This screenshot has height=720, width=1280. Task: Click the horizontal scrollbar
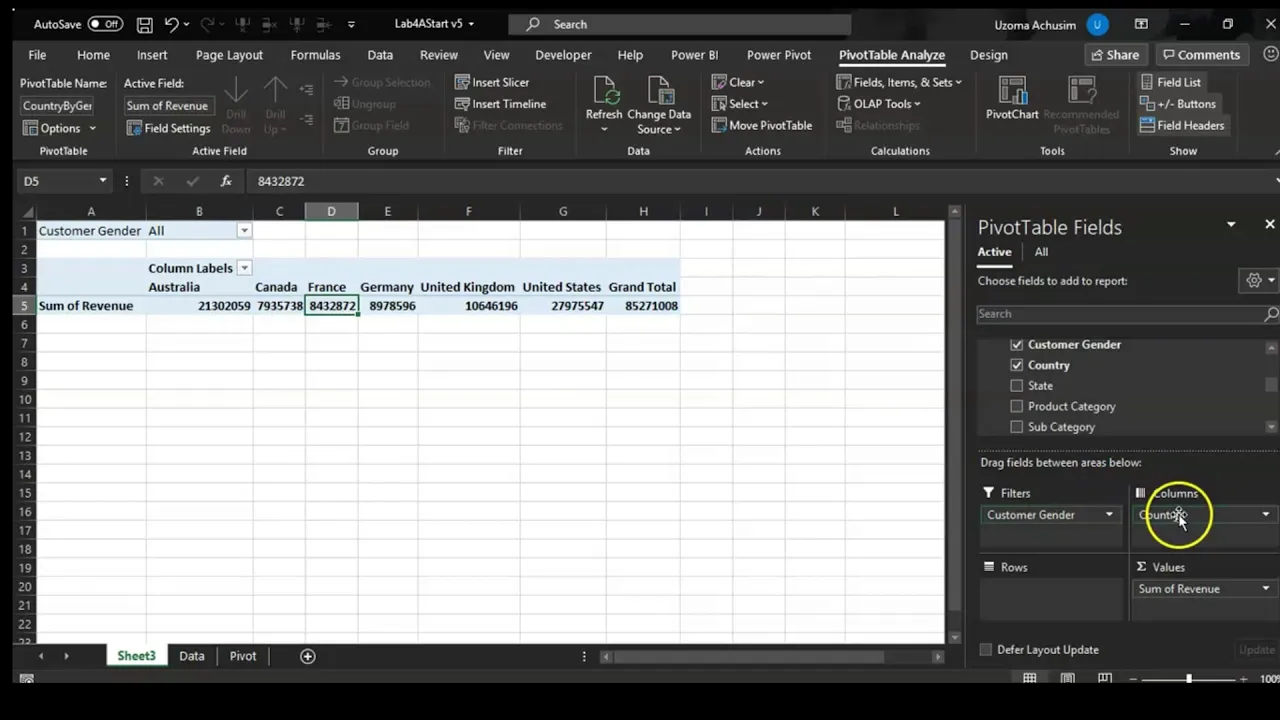750,657
